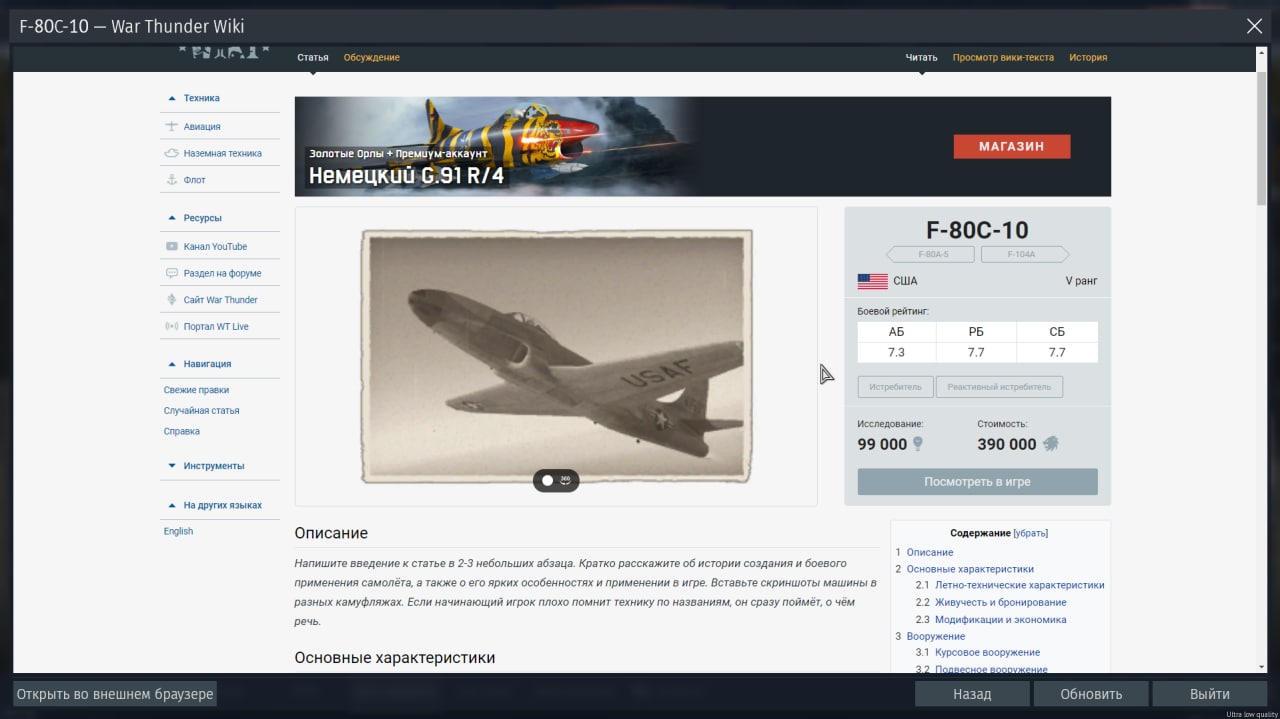Click the Немецкий G.91 R/4 banner

coord(702,146)
